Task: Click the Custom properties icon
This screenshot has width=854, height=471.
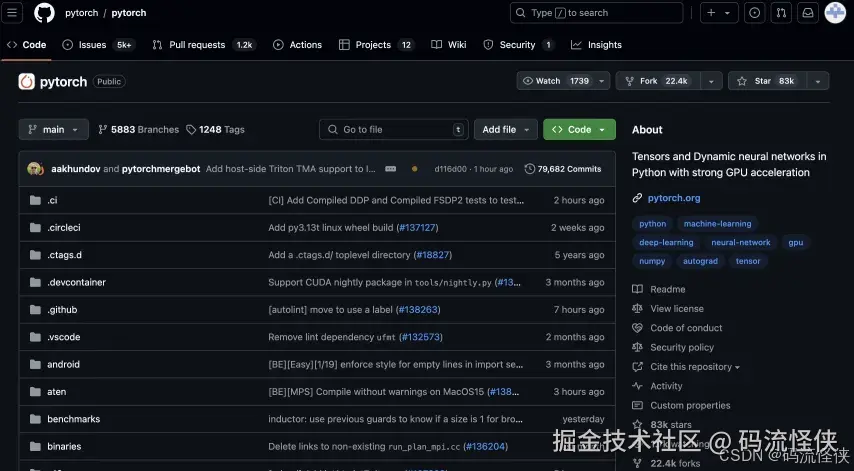Action: pyautogui.click(x=637, y=405)
